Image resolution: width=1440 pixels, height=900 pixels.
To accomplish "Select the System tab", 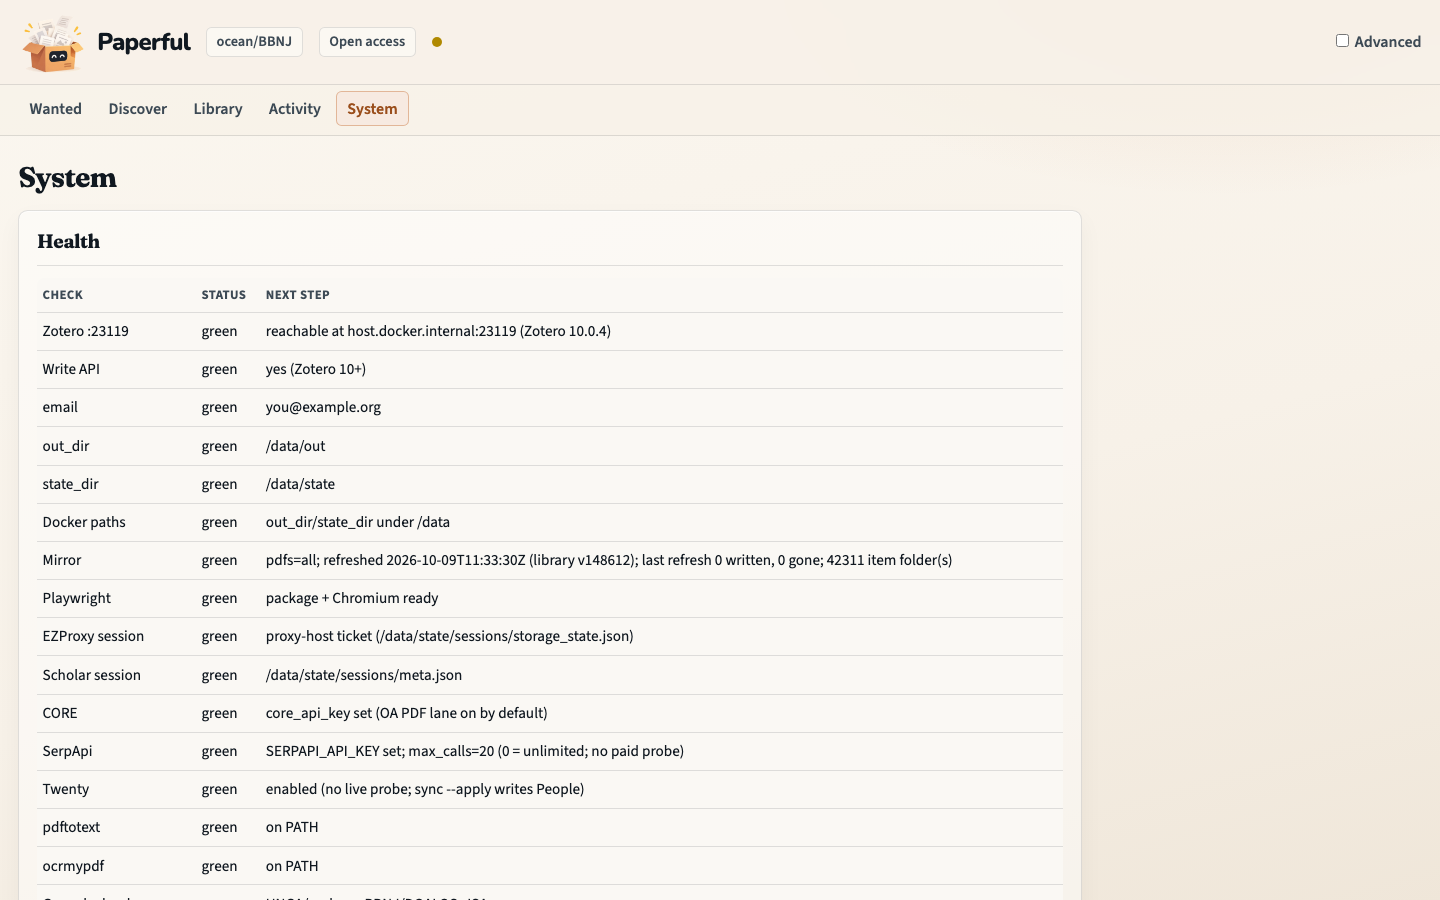I will click(372, 109).
